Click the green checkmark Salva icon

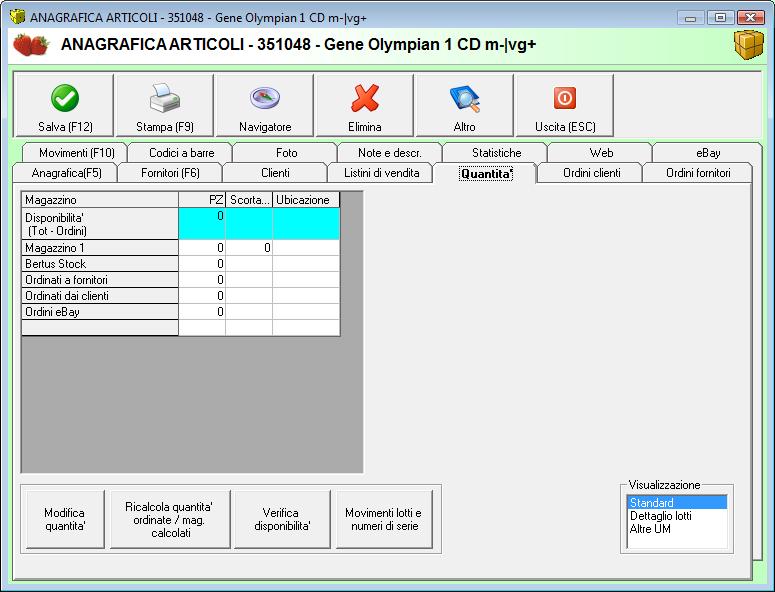pyautogui.click(x=65, y=98)
